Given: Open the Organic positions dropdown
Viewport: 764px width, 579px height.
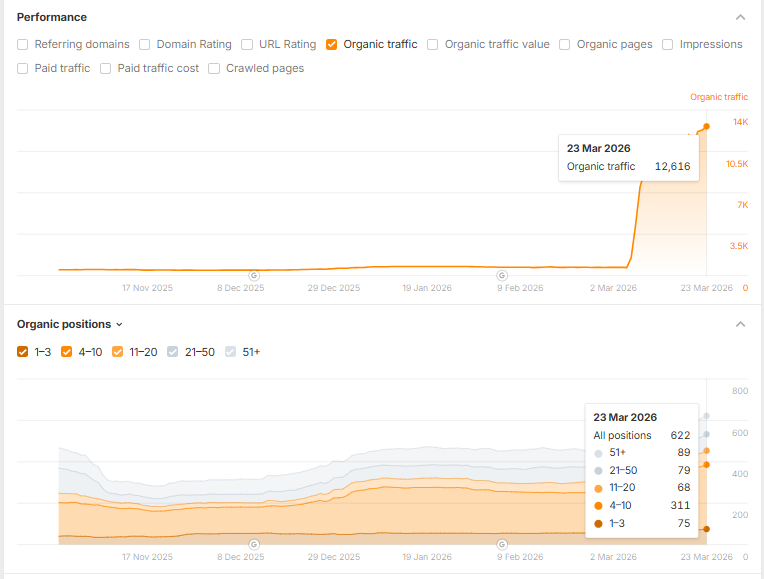Looking at the screenshot, I should [69, 324].
